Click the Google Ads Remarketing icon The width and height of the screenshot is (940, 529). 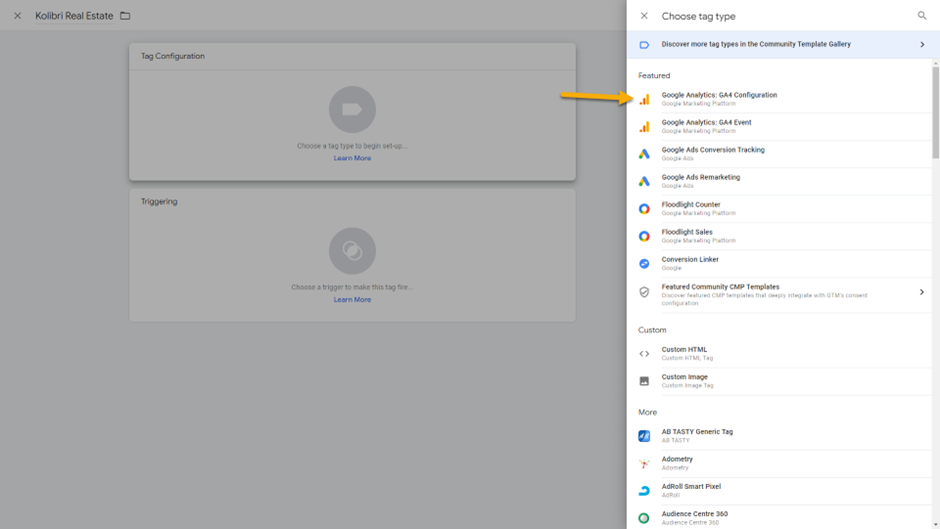[x=644, y=181]
